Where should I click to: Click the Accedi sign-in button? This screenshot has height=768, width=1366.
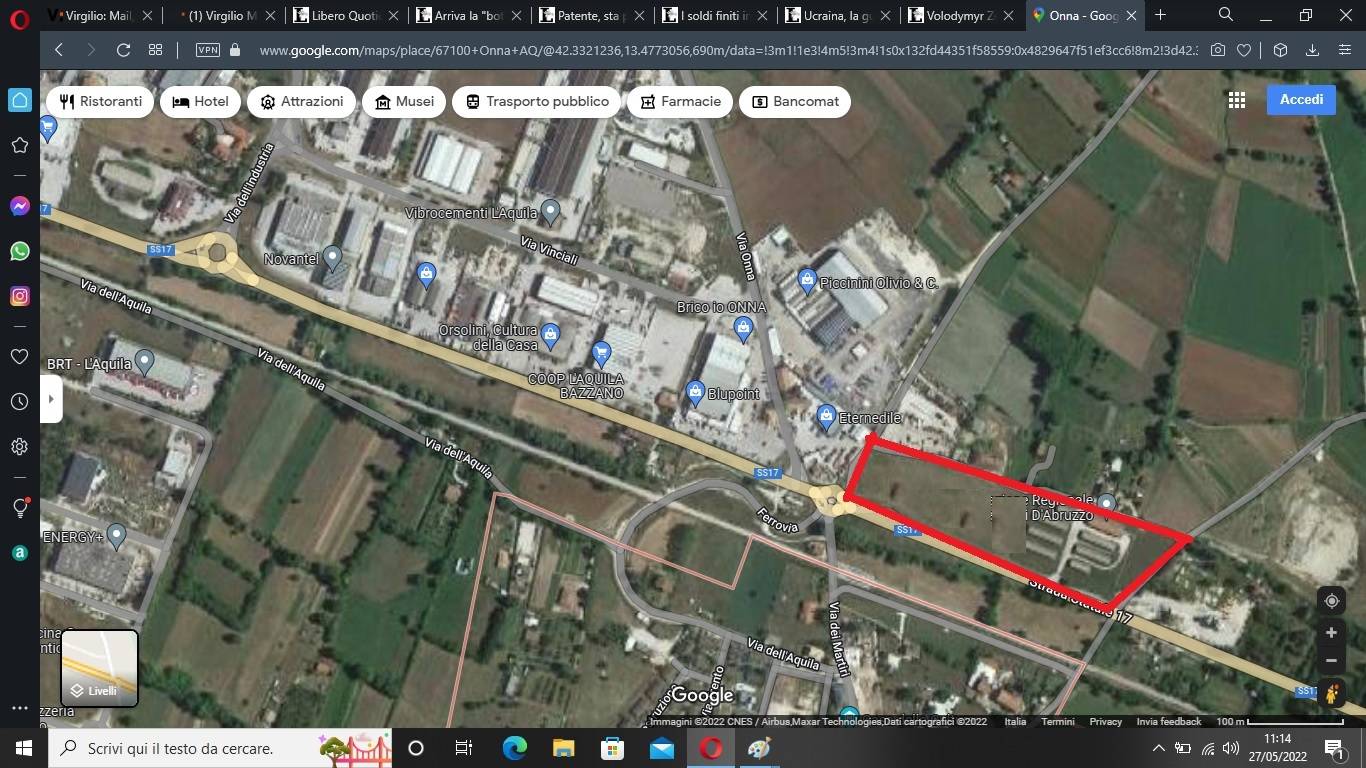click(1300, 99)
